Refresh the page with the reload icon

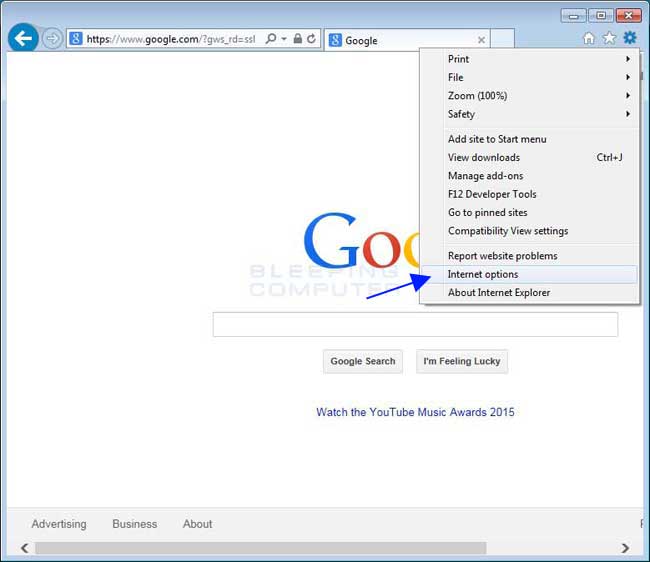point(311,40)
